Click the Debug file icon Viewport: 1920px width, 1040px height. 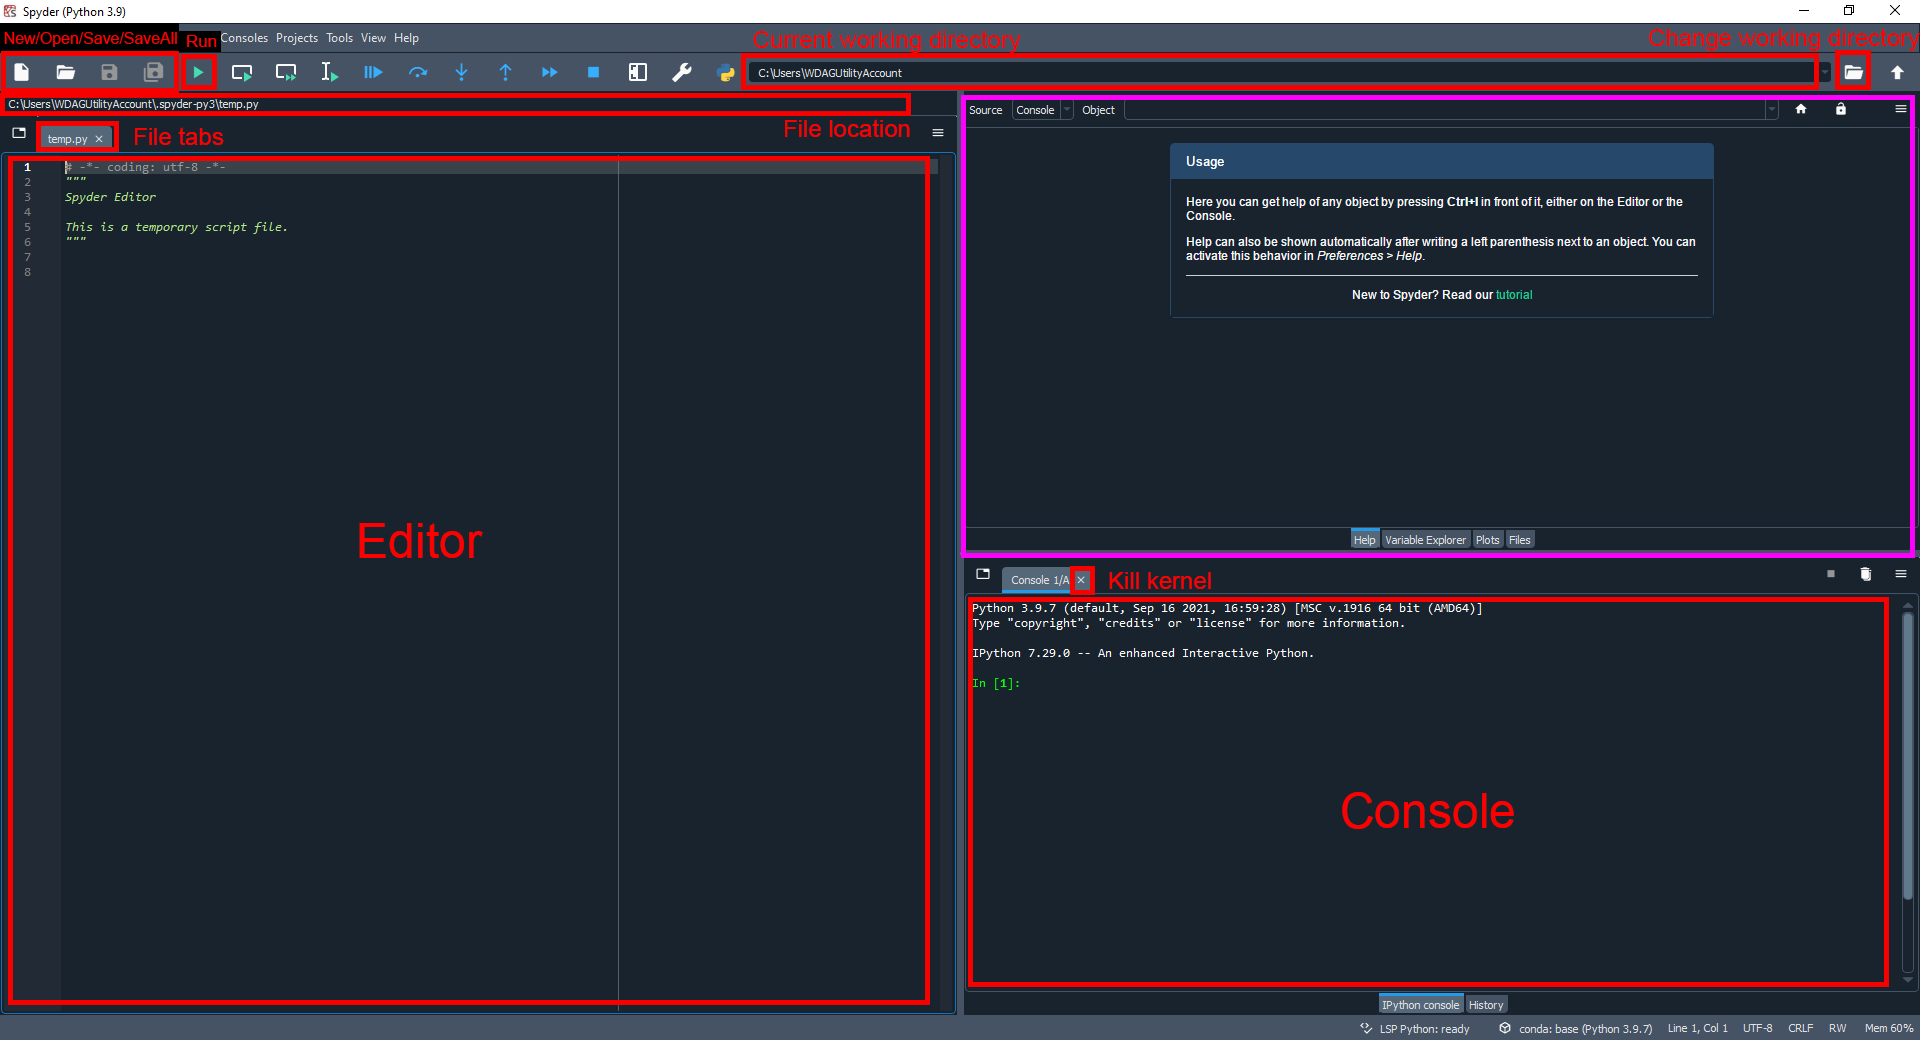373,72
